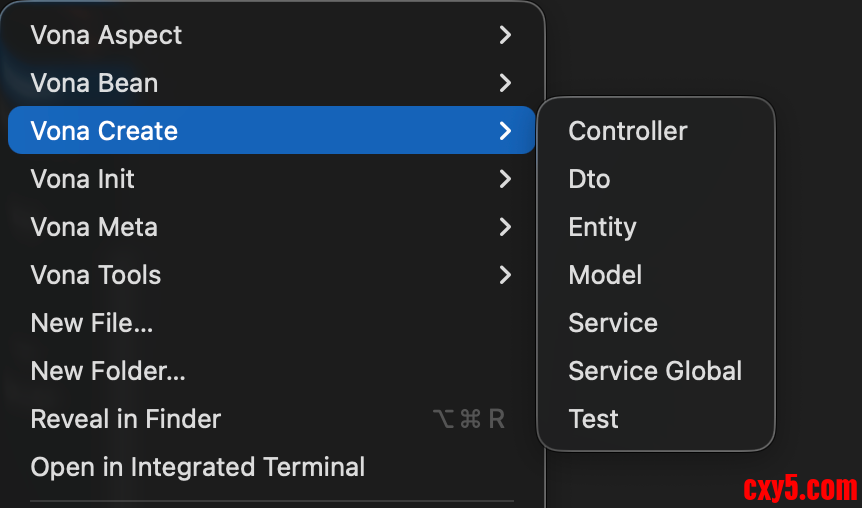Image resolution: width=862 pixels, height=508 pixels.
Task: Click the Service submenu item
Action: pyautogui.click(x=613, y=323)
